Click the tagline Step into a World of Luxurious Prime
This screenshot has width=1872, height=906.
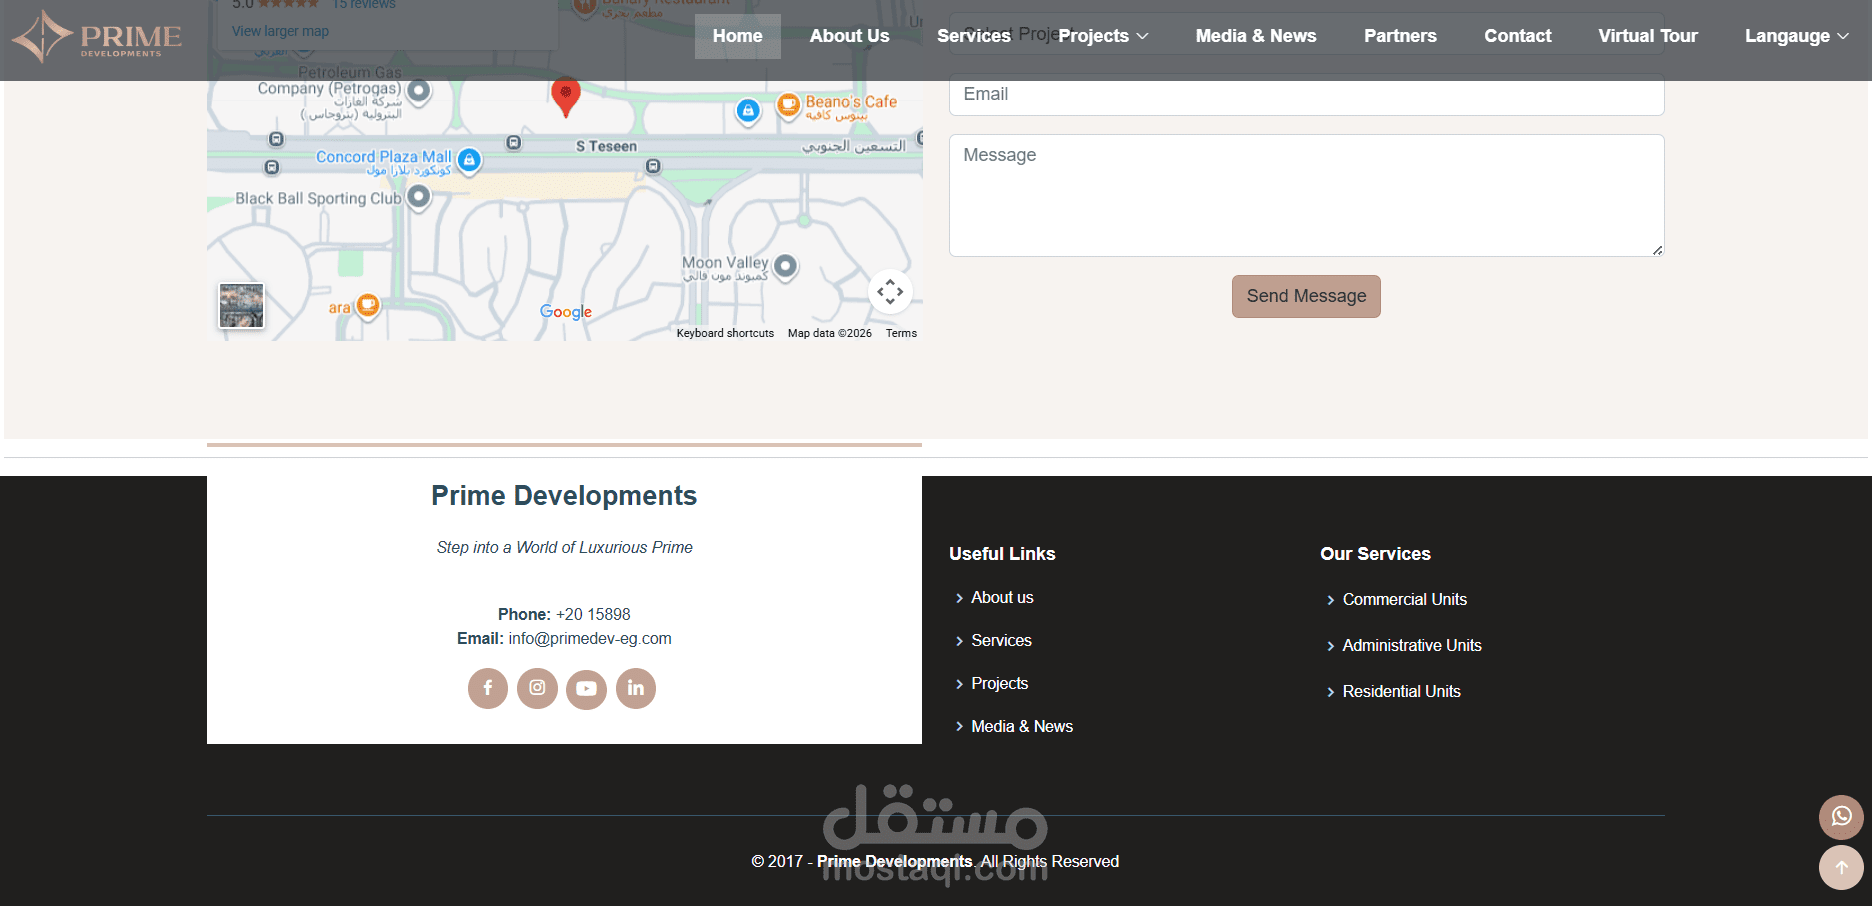[564, 547]
